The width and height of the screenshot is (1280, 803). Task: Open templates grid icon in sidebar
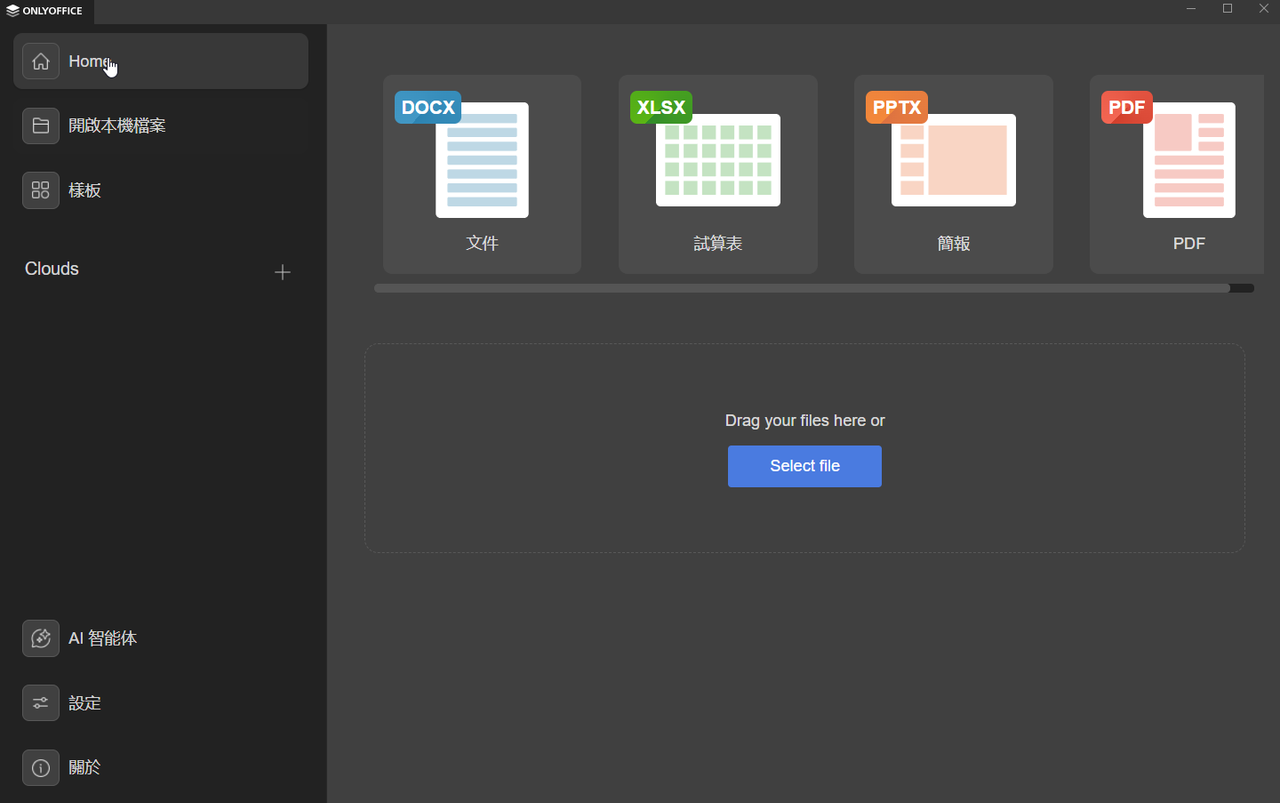click(41, 190)
